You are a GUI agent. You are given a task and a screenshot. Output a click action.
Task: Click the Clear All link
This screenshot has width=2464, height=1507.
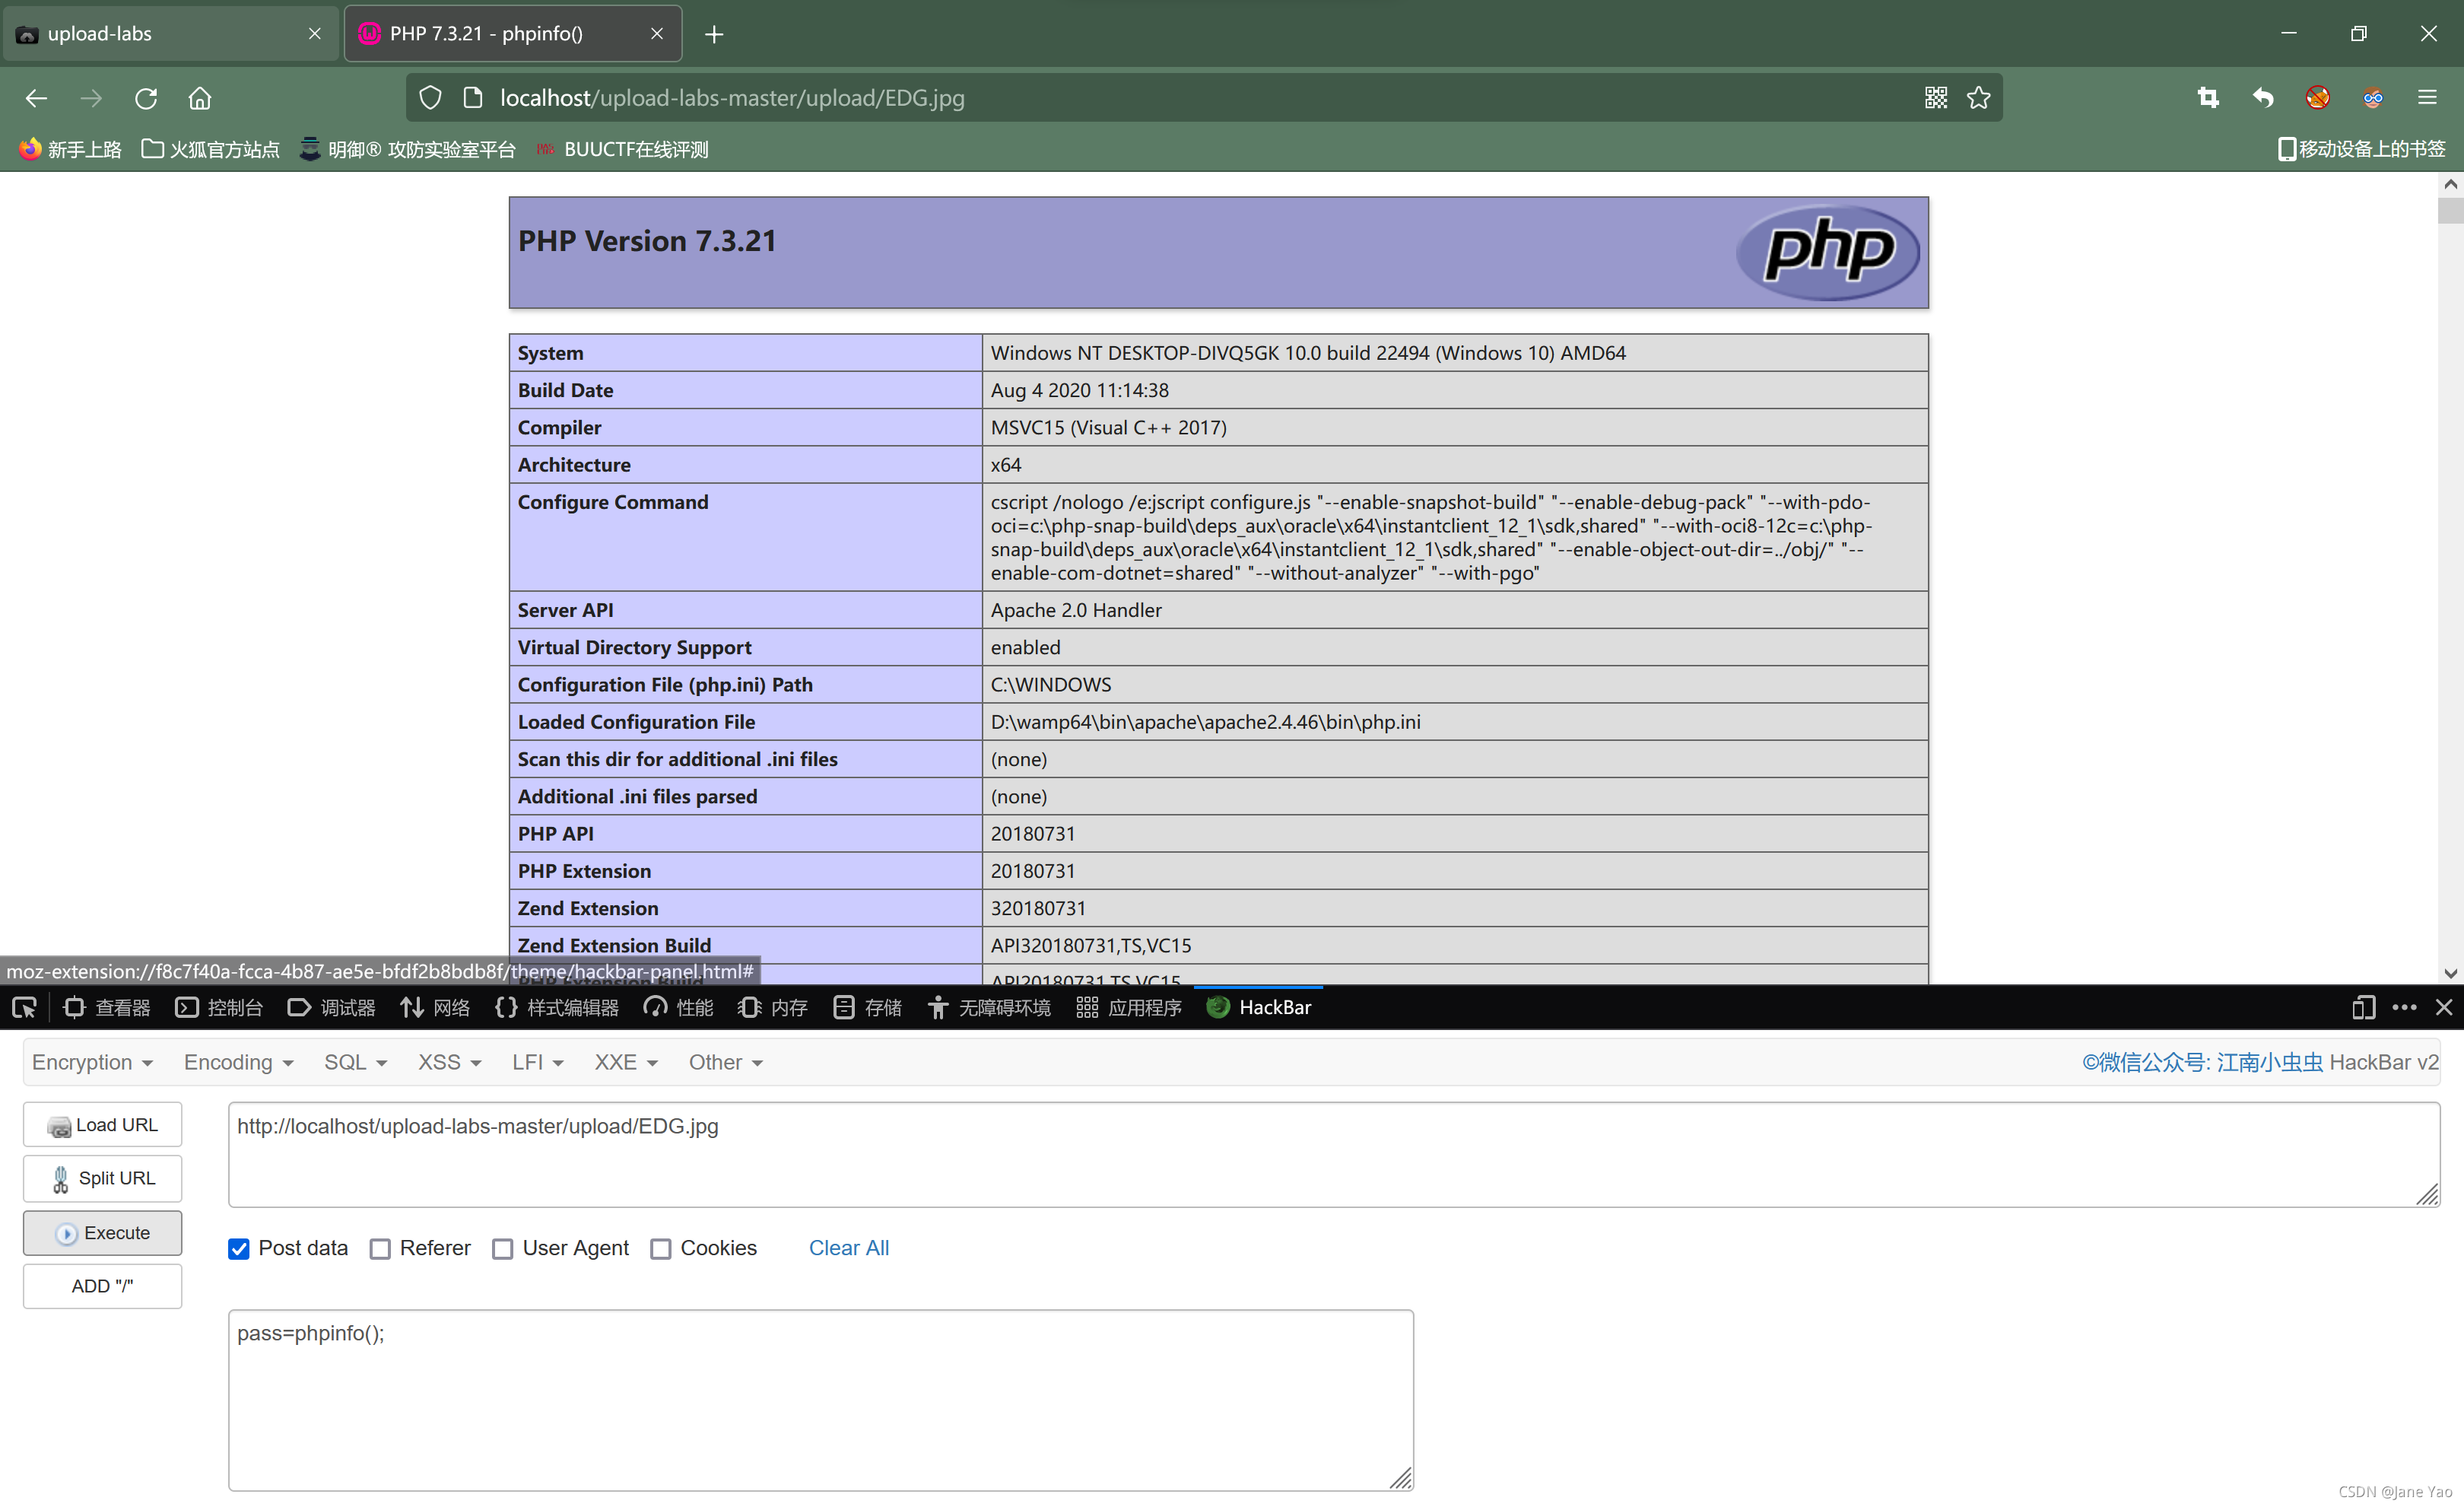click(x=848, y=1248)
